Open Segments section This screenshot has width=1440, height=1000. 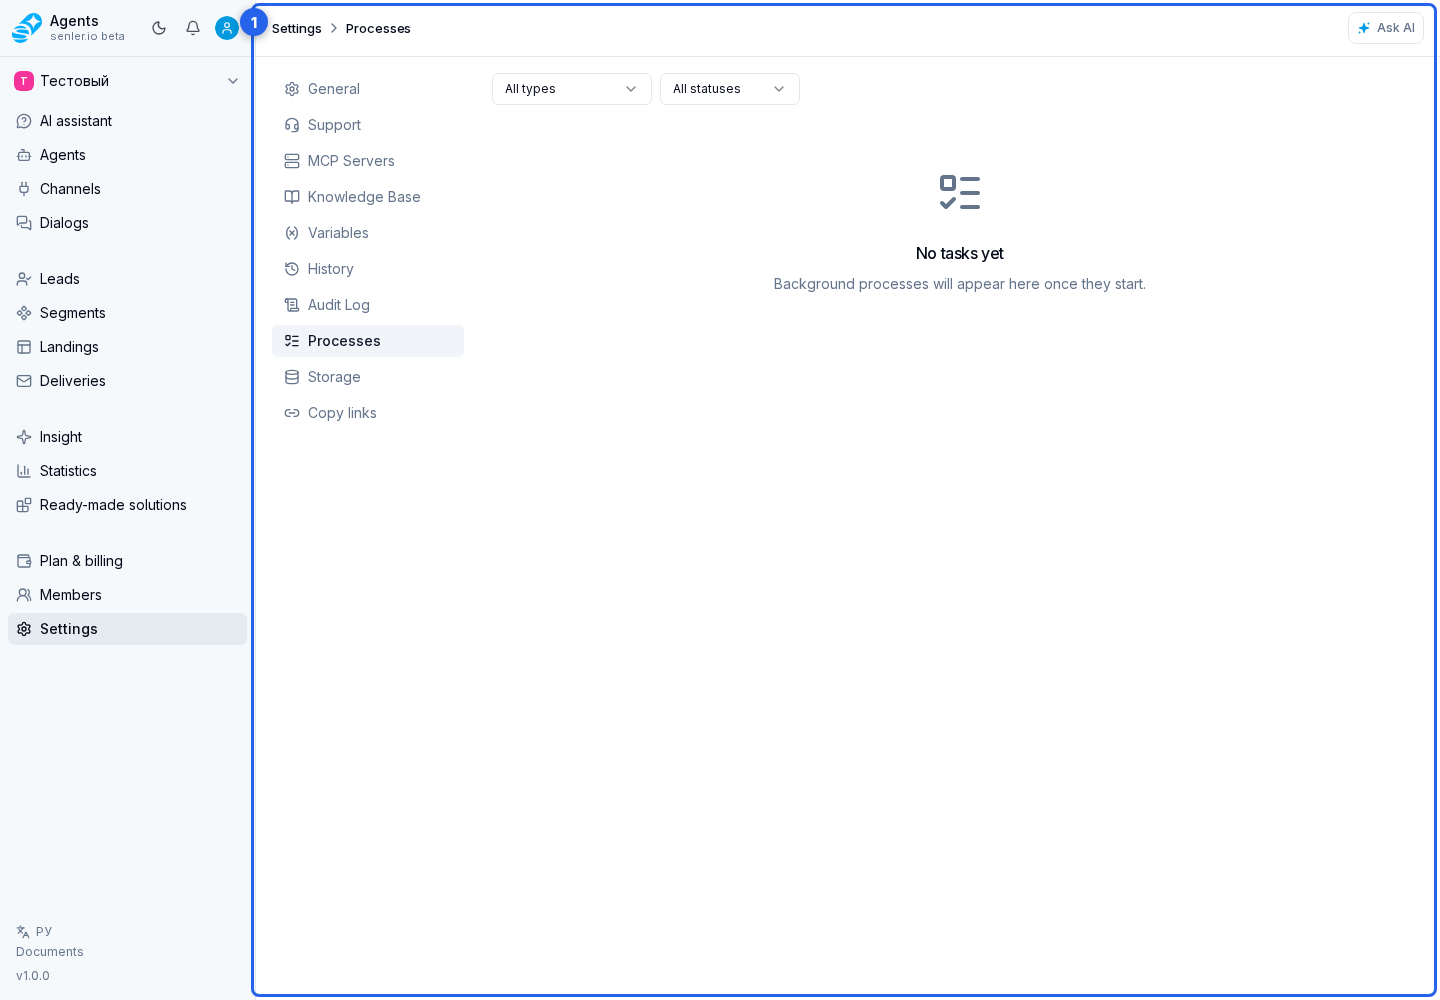pos(127,313)
